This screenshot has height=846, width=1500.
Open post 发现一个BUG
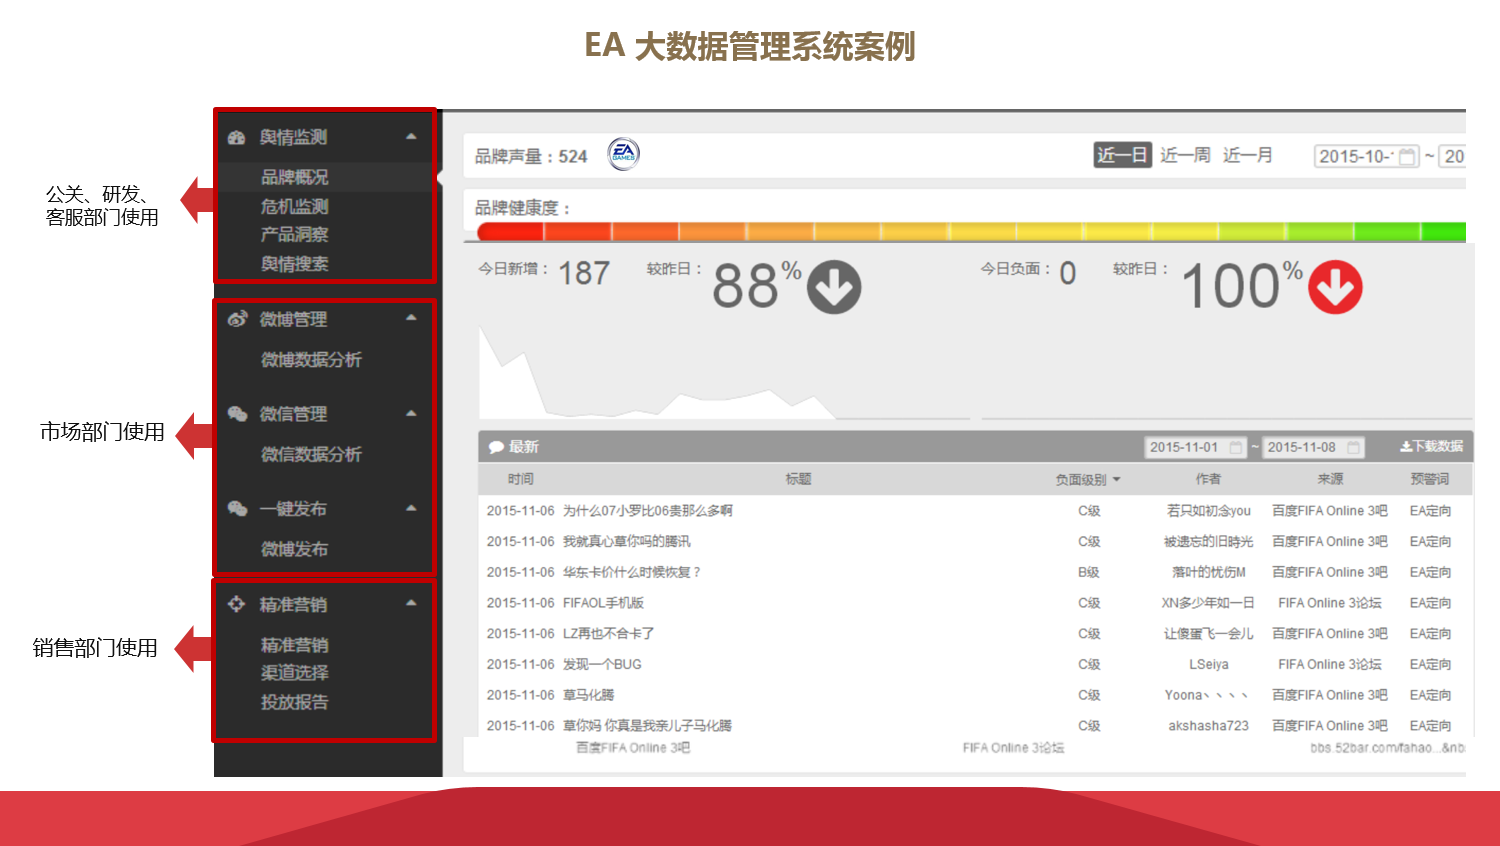(602, 665)
